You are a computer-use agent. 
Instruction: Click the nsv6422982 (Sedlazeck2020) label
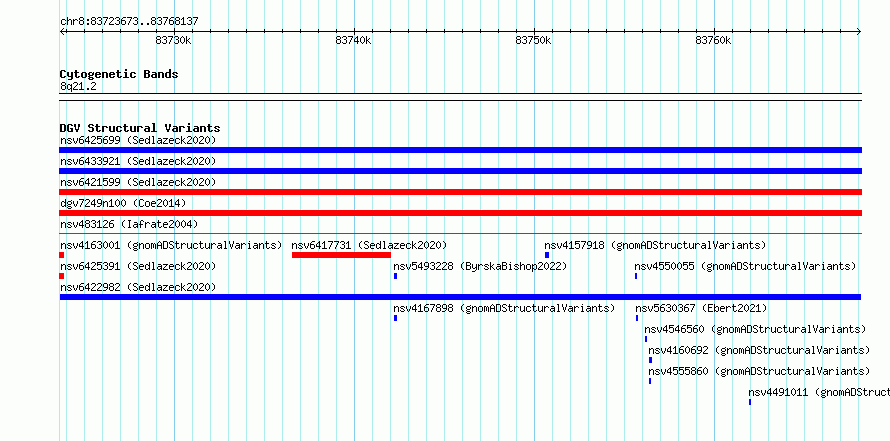(x=138, y=287)
